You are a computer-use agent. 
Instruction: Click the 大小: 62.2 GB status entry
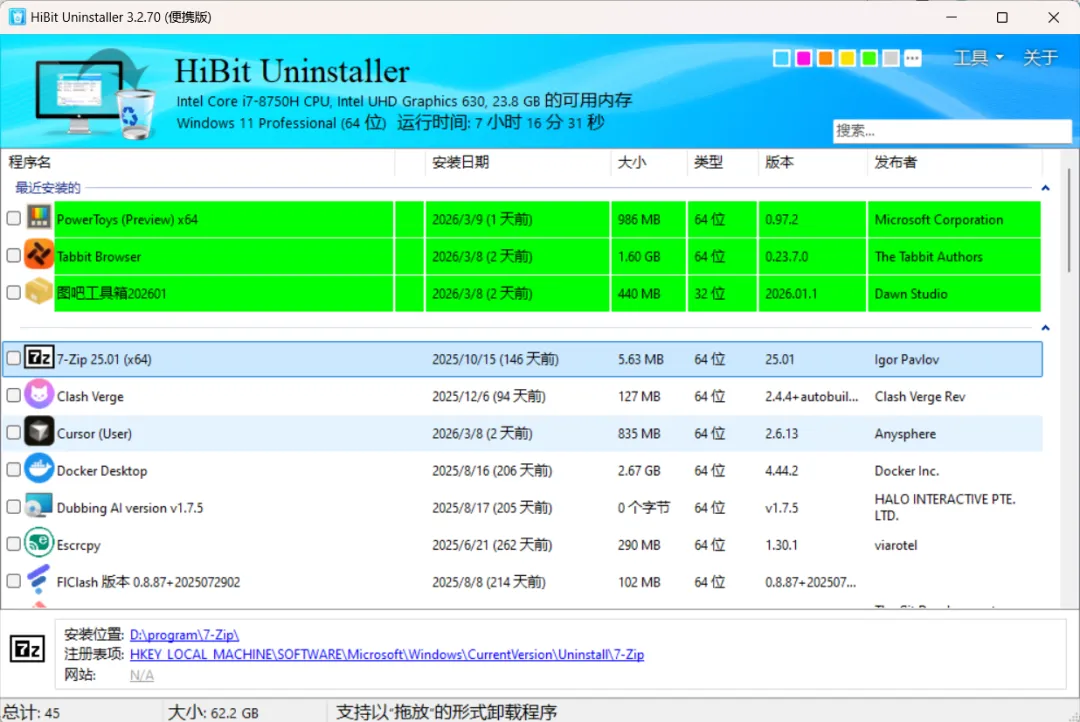click(213, 712)
